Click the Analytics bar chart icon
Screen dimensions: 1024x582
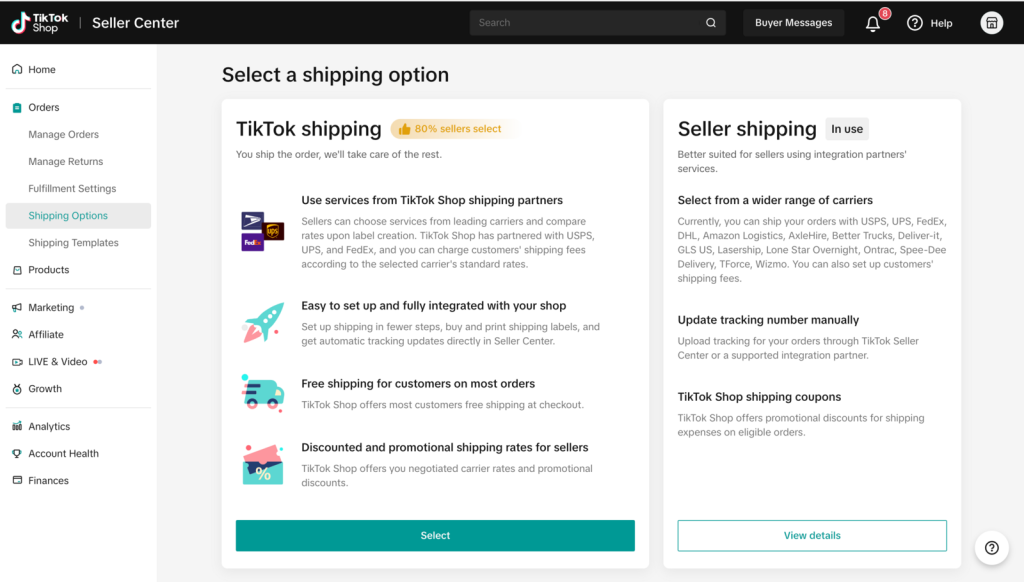coord(16,426)
